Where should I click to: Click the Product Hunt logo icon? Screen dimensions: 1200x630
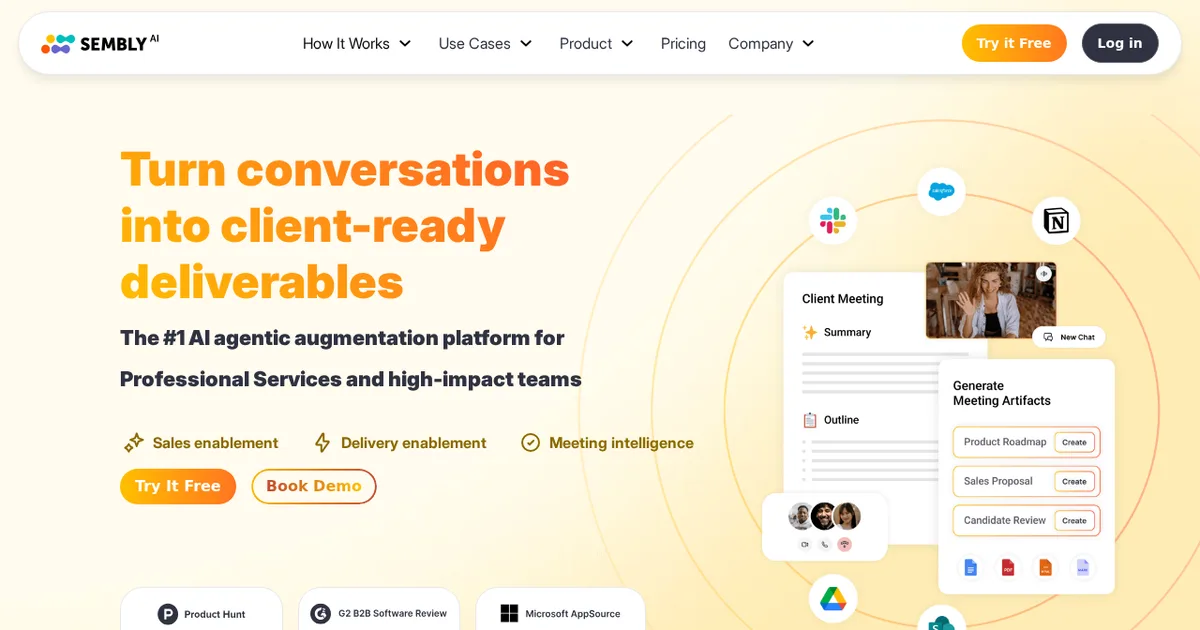pyautogui.click(x=168, y=614)
